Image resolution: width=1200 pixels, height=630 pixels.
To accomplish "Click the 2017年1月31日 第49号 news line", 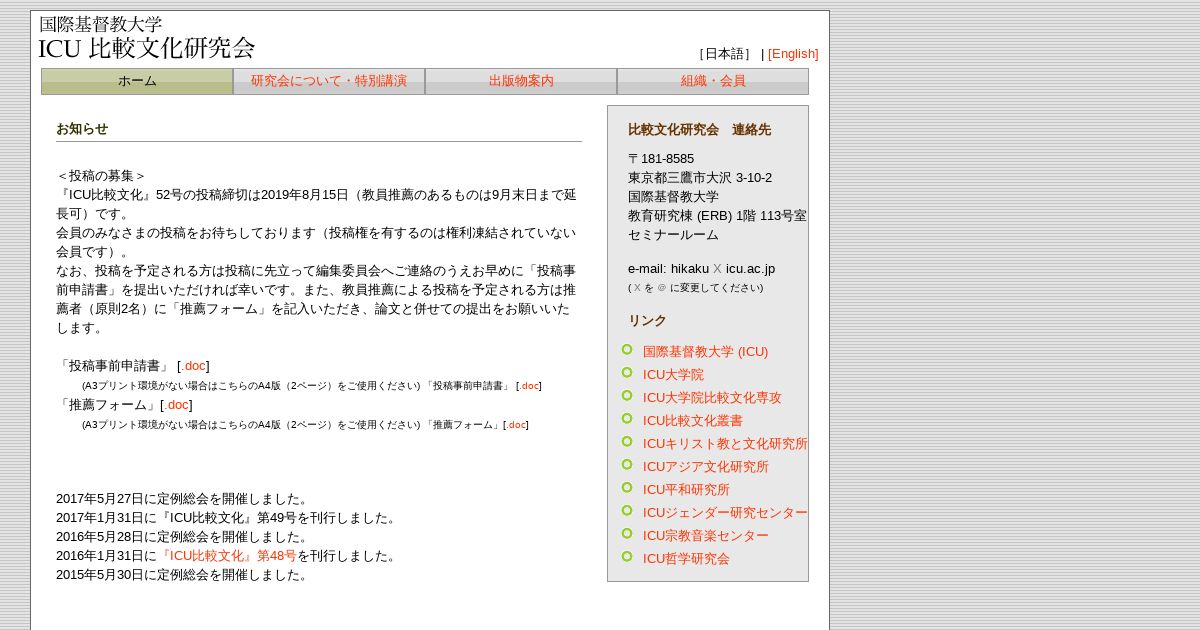I will click(x=228, y=518).
